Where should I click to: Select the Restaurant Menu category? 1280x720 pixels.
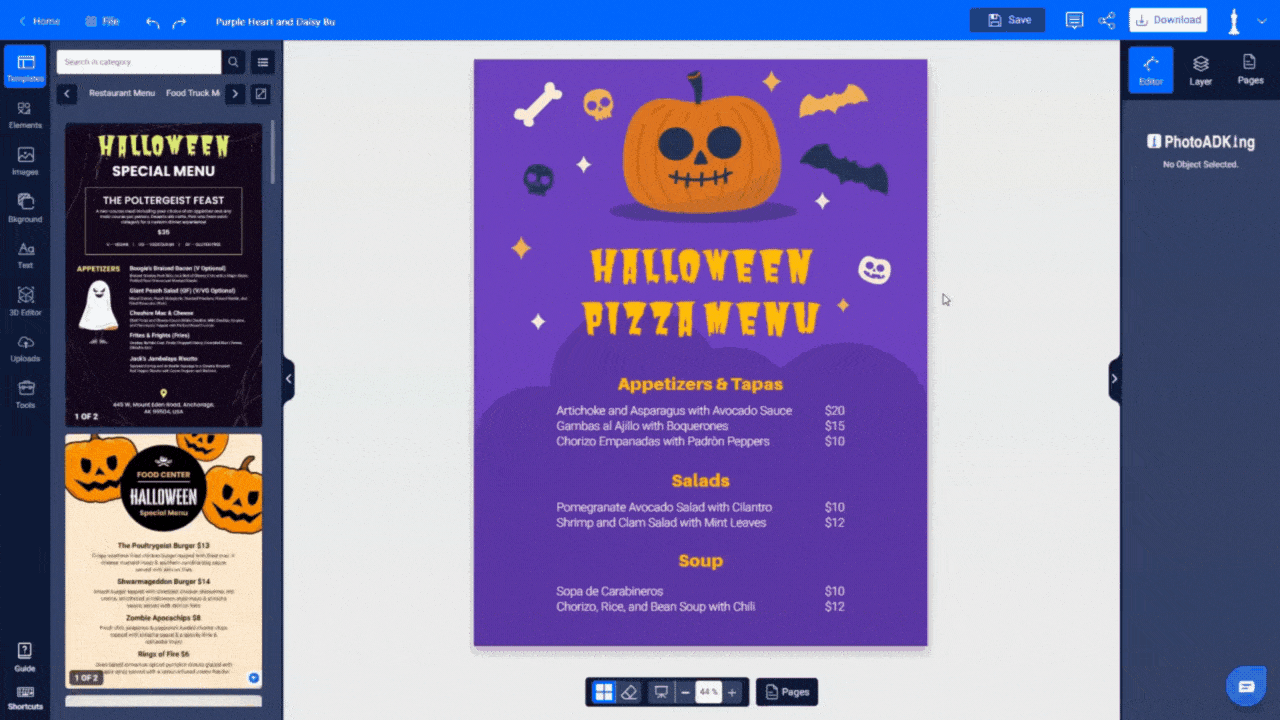point(122,93)
